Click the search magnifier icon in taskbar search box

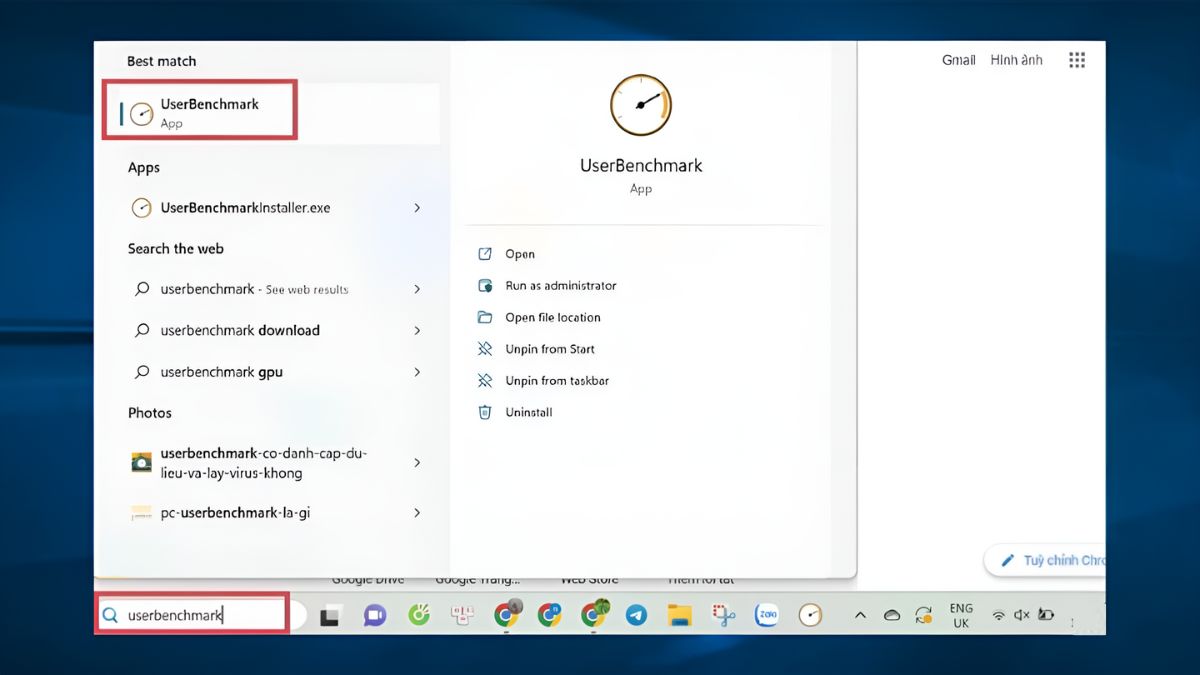[111, 615]
